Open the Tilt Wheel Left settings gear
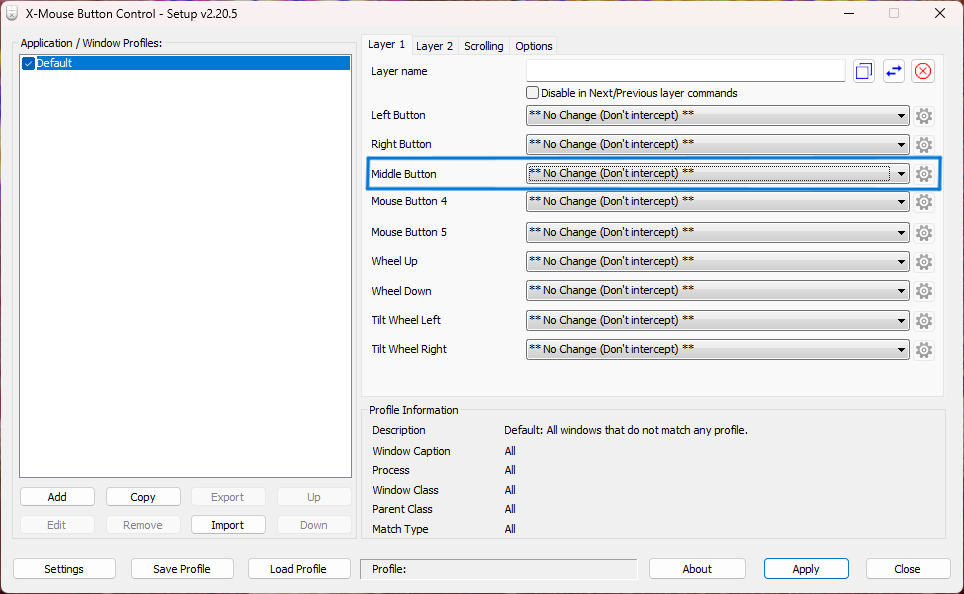Image resolution: width=964 pixels, height=594 pixels. (x=923, y=320)
